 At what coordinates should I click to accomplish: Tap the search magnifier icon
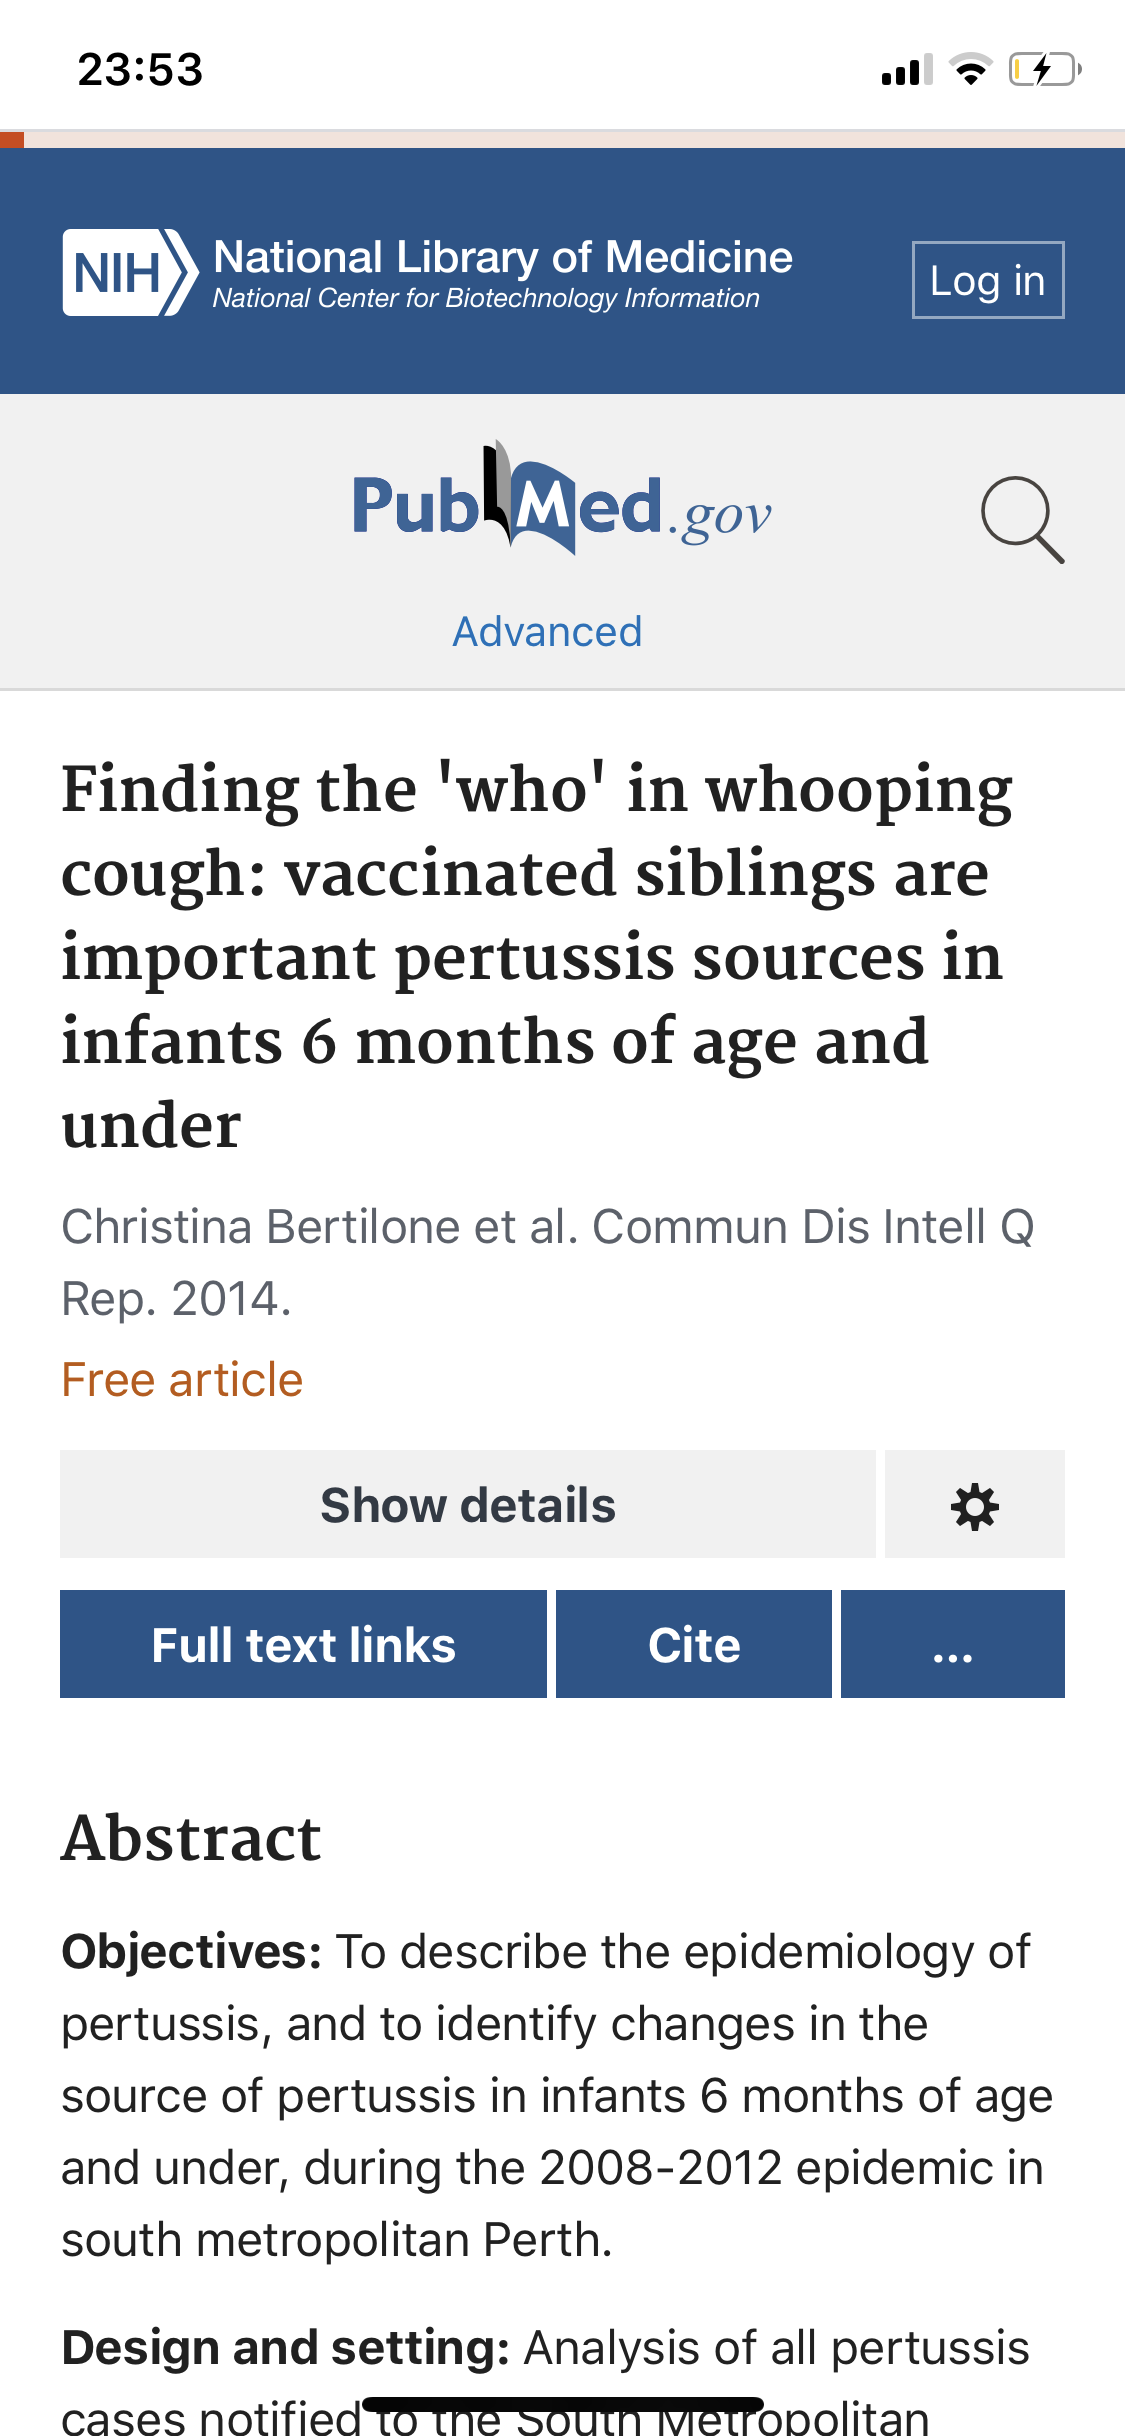tap(1022, 520)
